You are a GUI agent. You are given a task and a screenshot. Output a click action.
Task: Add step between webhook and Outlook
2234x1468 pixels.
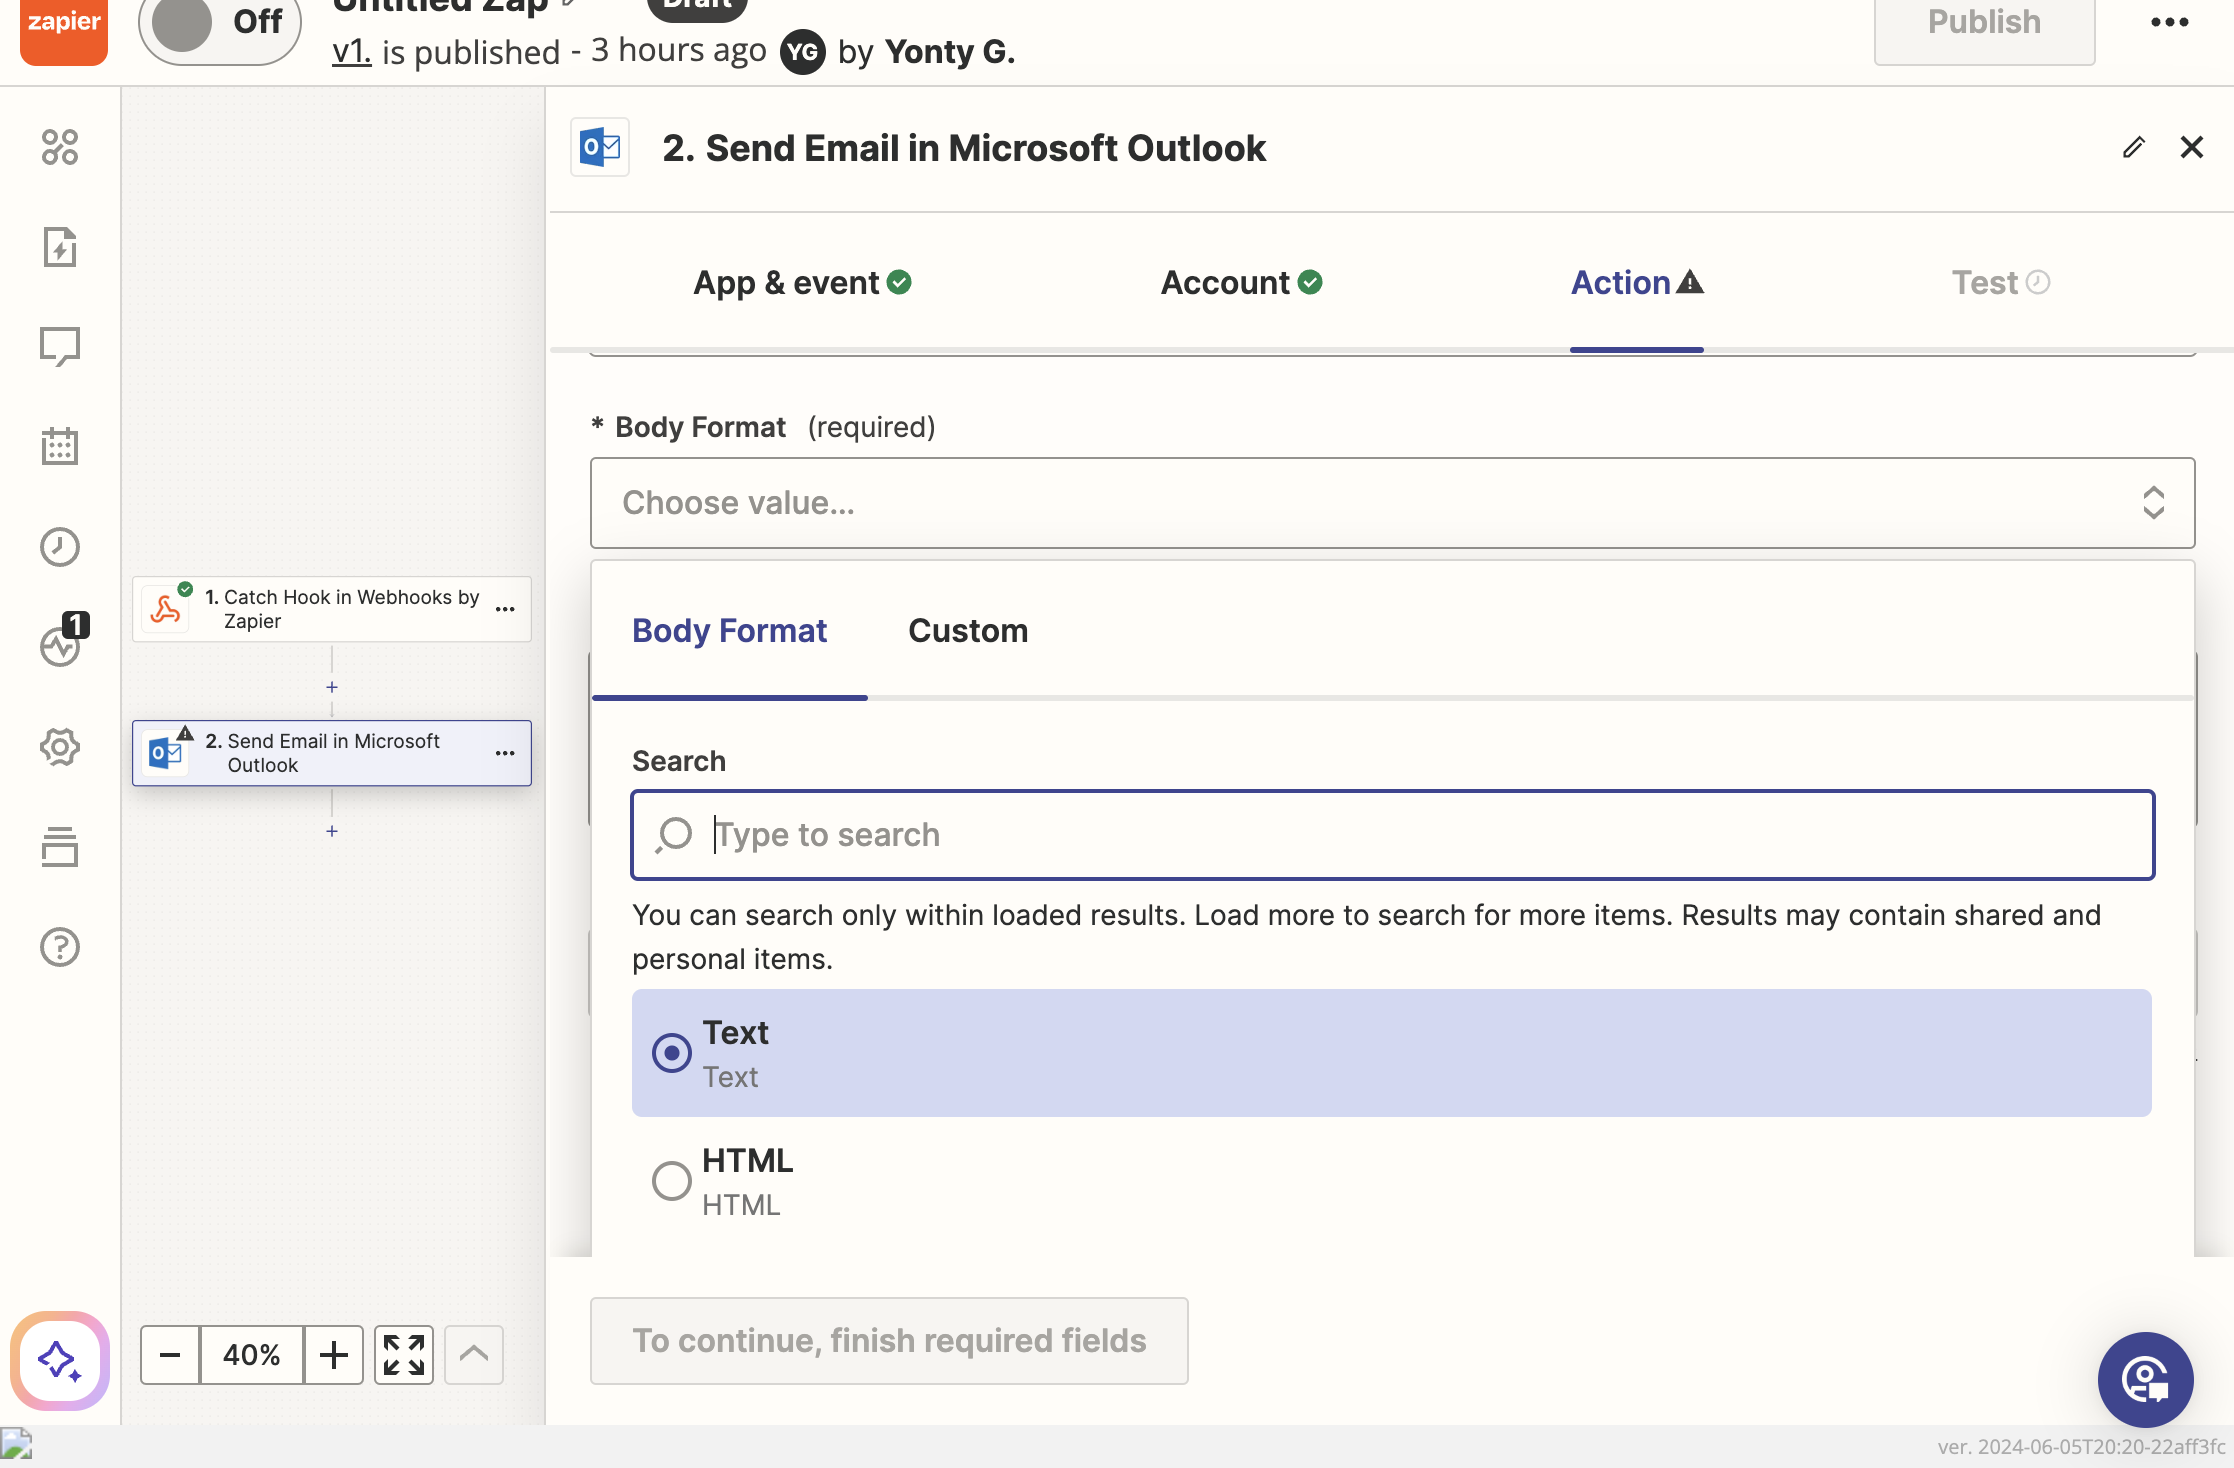(332, 687)
